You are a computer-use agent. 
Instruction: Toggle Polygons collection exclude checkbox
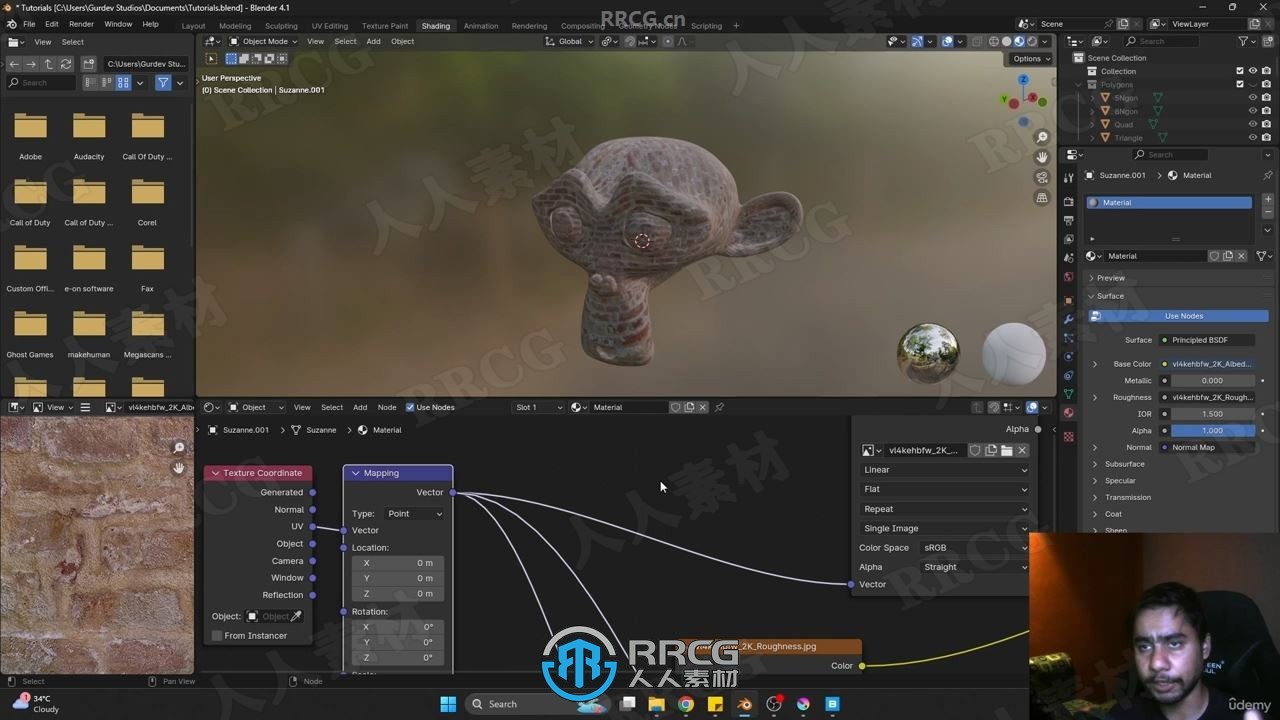pos(1240,84)
